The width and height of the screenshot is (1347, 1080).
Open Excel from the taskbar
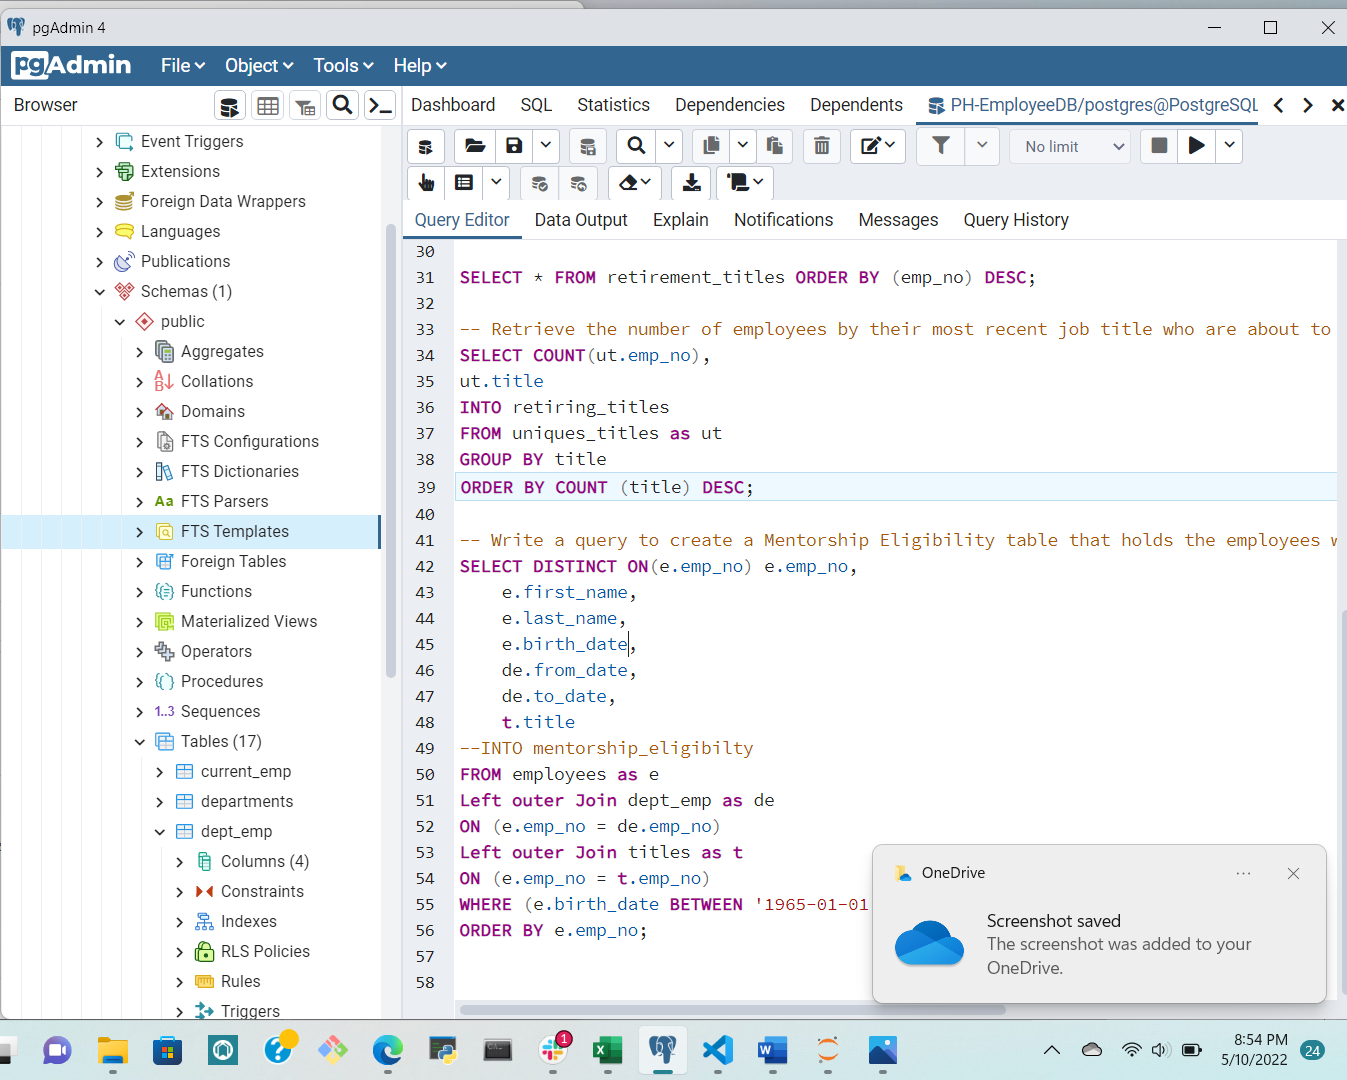[x=607, y=1051]
